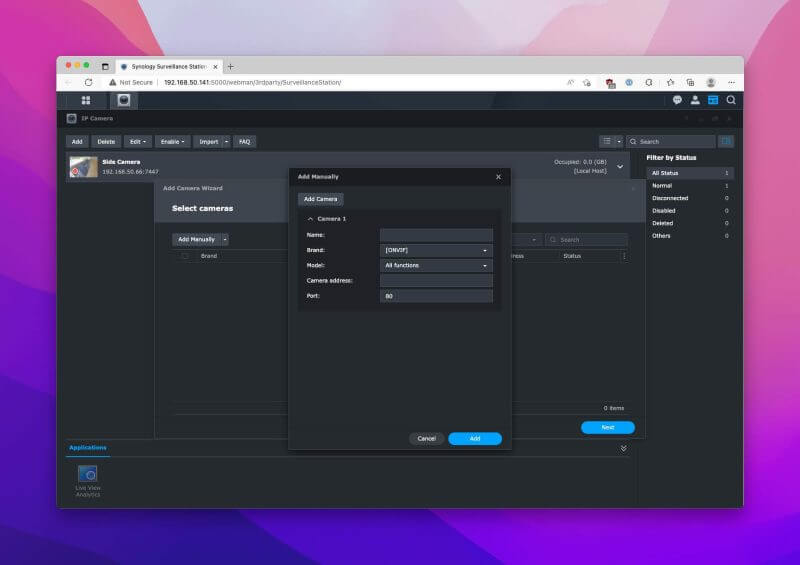
Task: Open the browser extensions puzzle icon
Action: click(649, 82)
